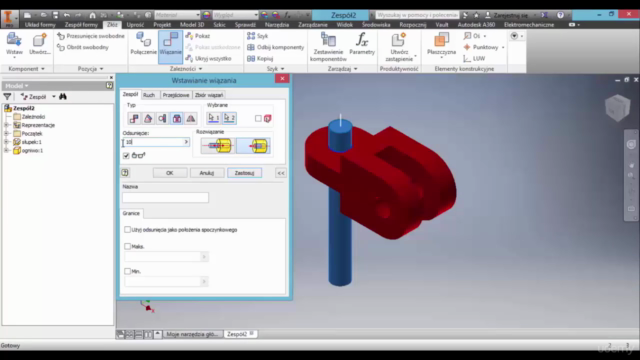Click the Wstaw component icon
Screen dimensions: 640x360
pyautogui.click(x=14, y=44)
